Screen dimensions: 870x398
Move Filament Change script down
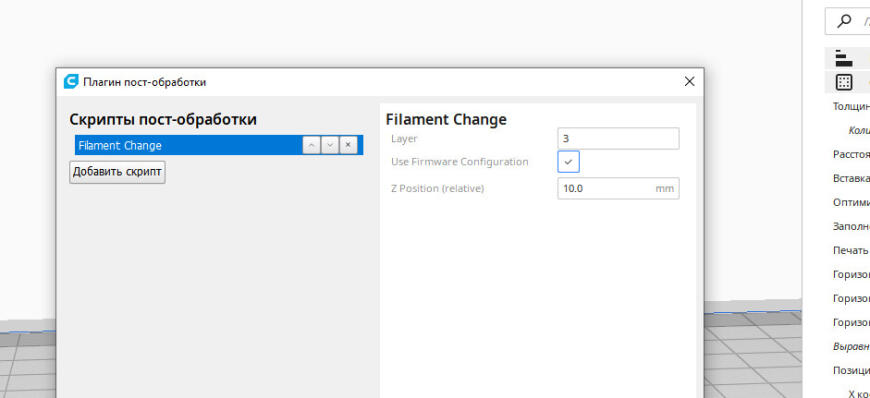[330, 145]
